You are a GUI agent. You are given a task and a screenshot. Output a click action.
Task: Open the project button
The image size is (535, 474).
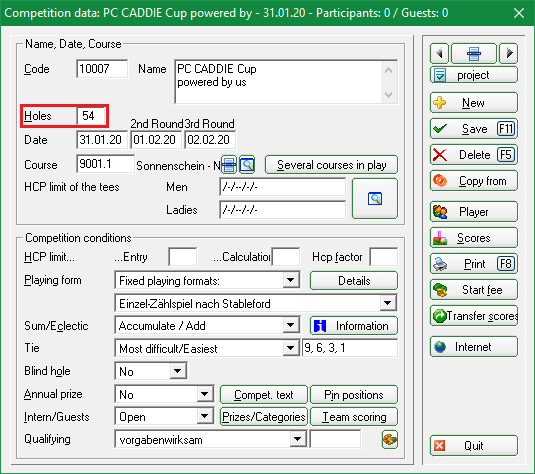474,75
